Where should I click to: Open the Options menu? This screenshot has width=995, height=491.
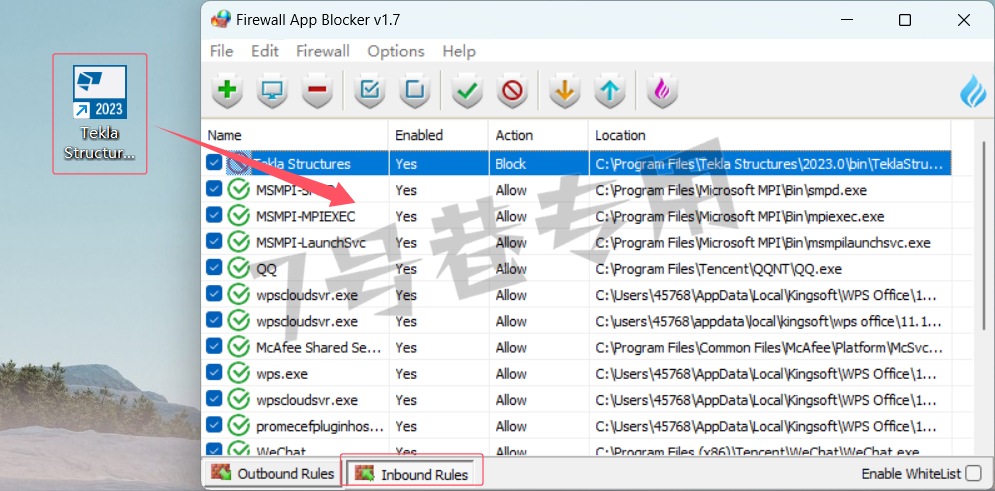(x=396, y=51)
